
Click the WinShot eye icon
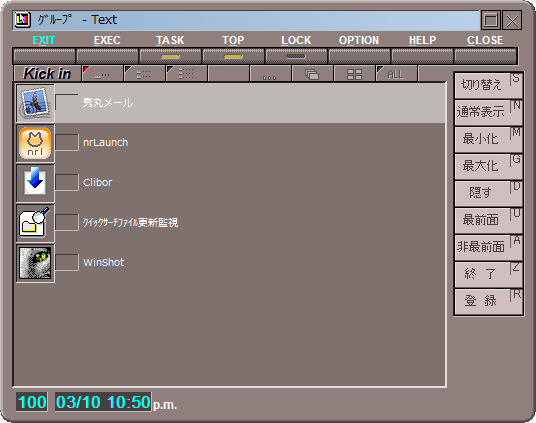[35, 263]
